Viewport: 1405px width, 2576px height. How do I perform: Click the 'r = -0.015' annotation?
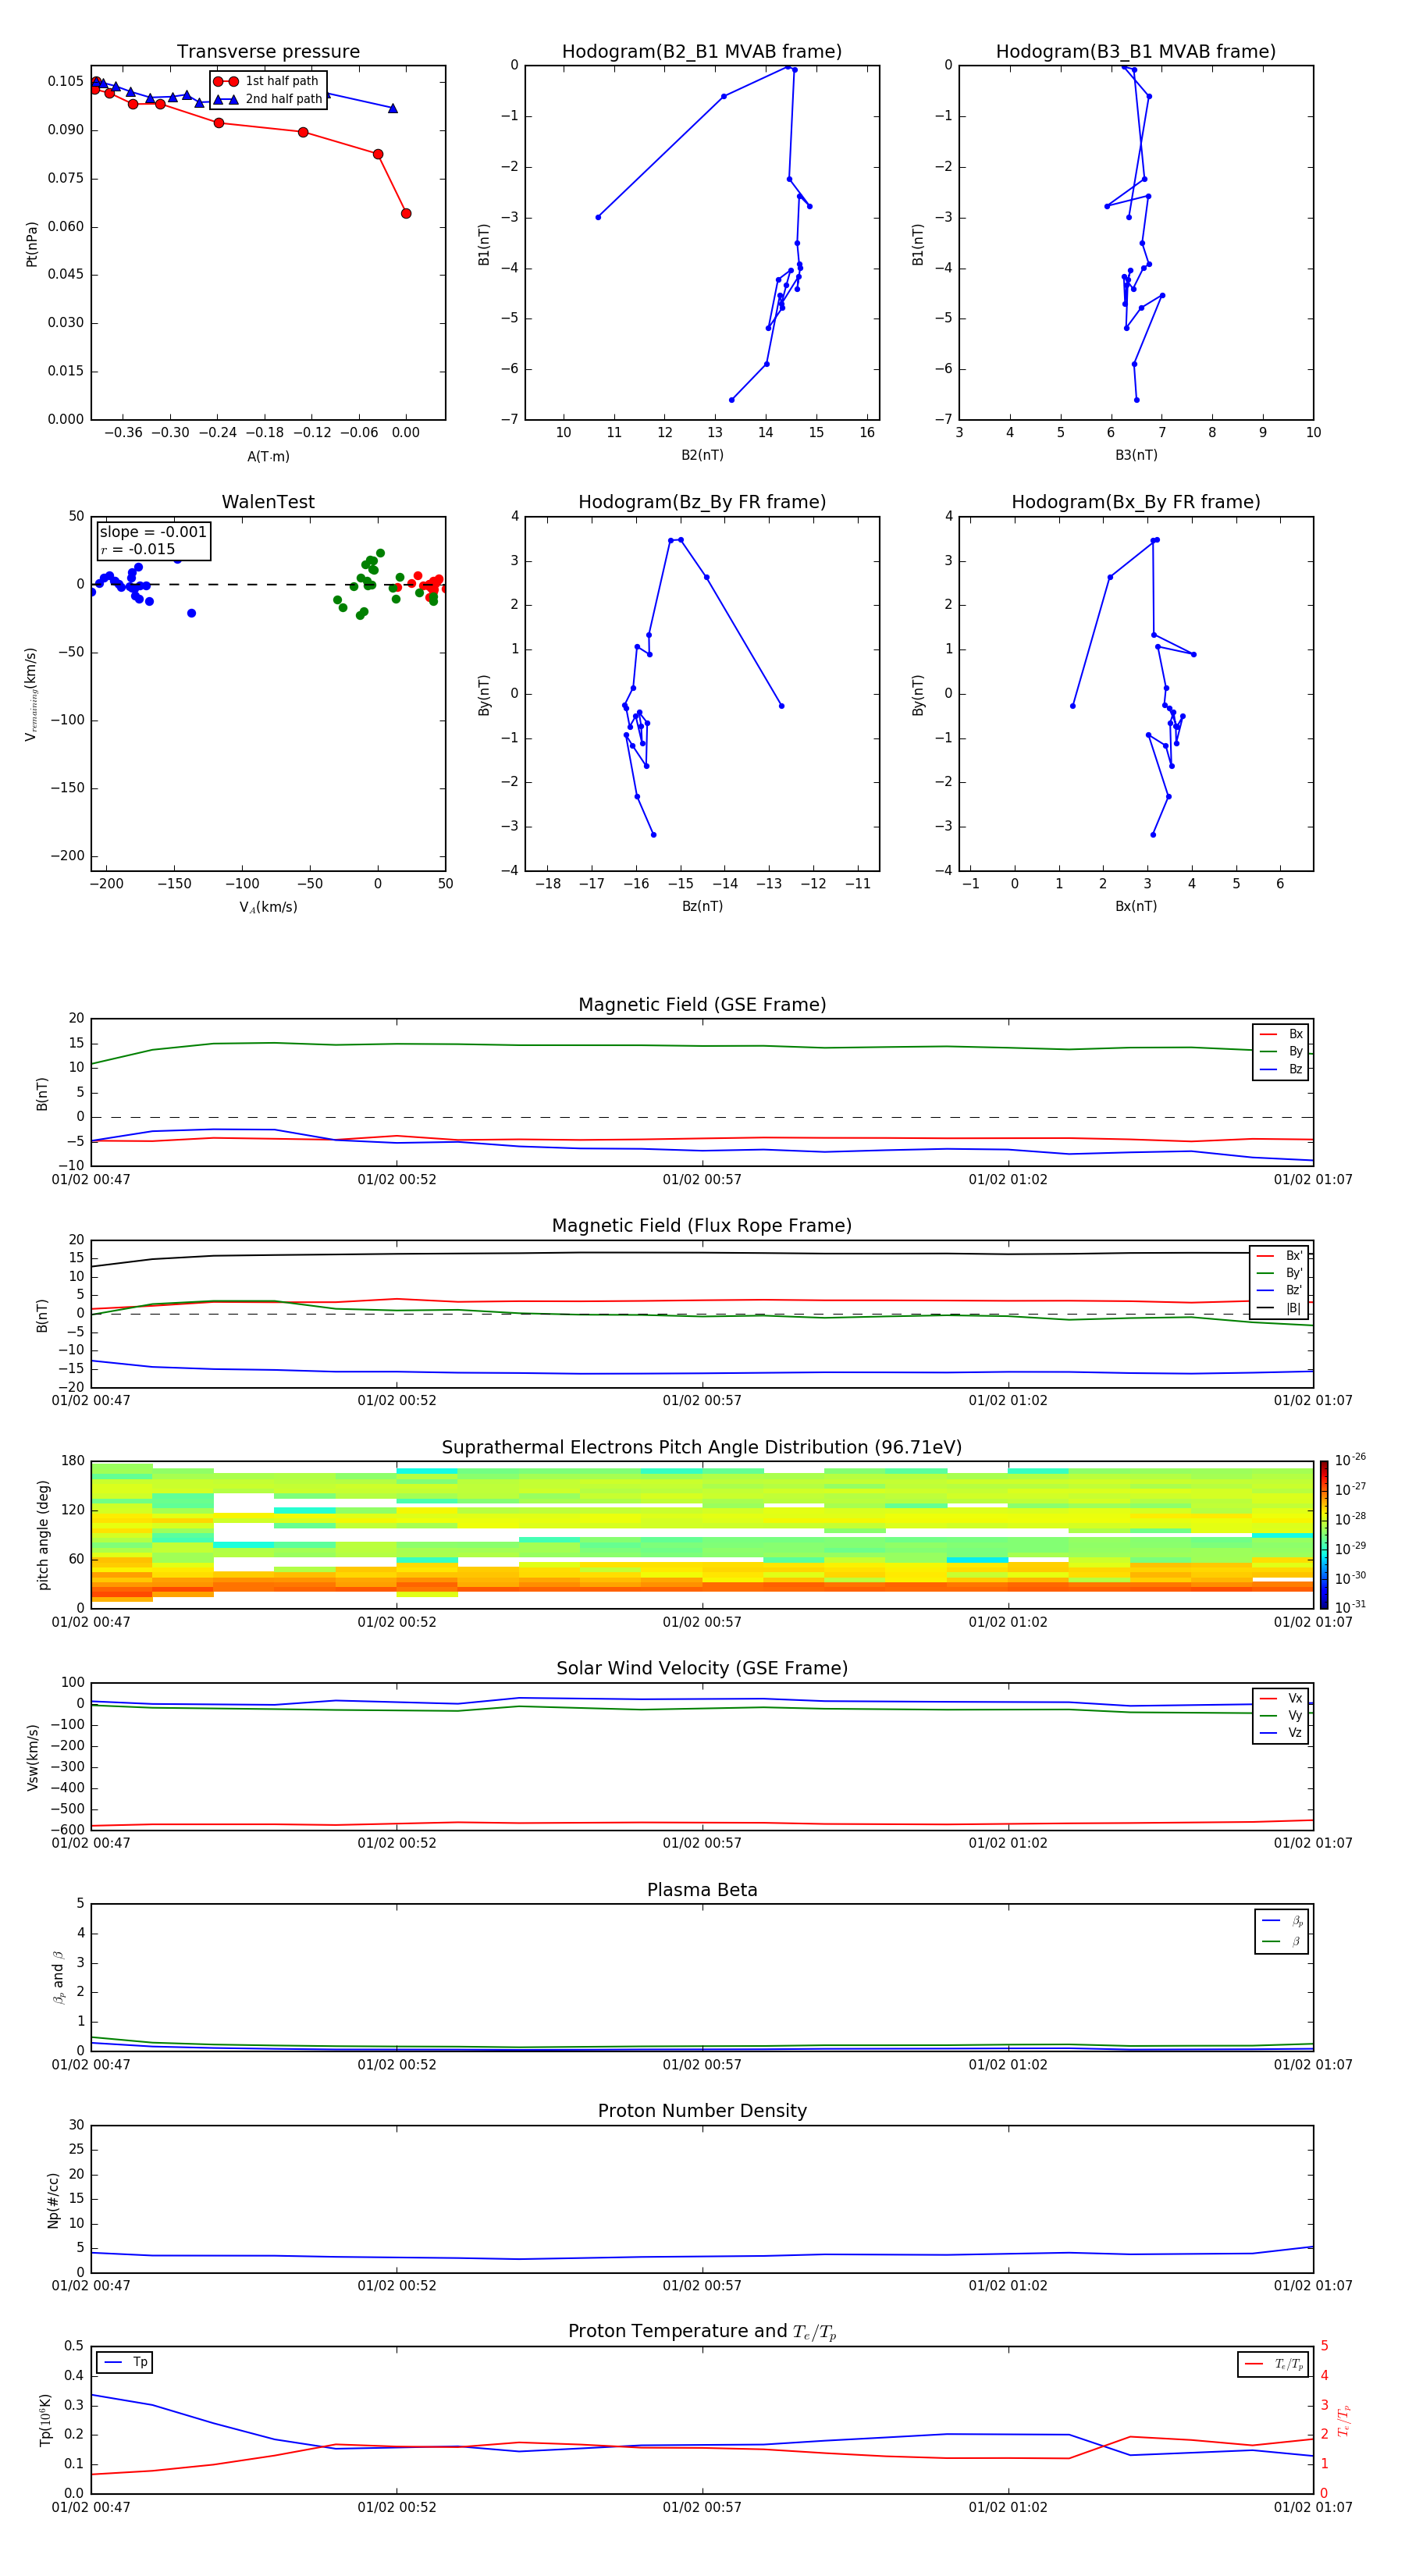(x=138, y=549)
